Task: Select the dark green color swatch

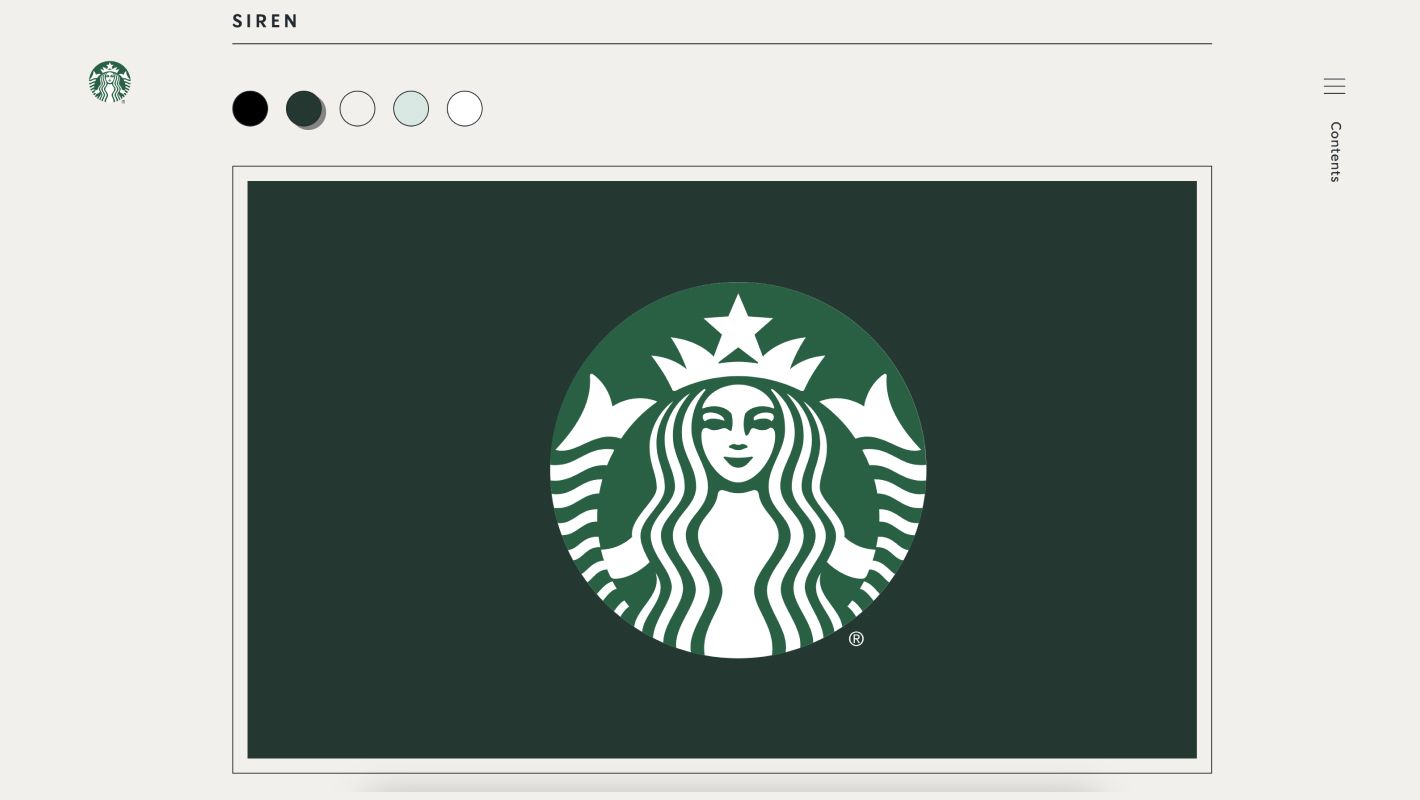Action: click(304, 108)
